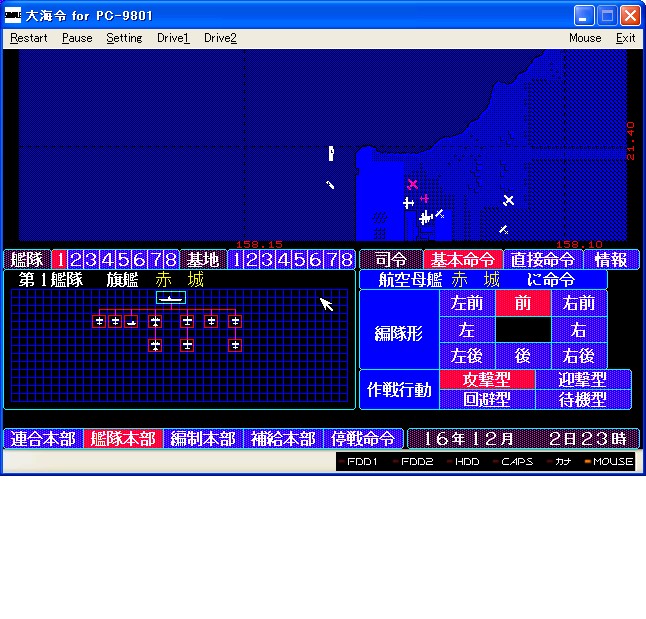Select the leftmost ship in the formation's upper row
This screenshot has height=619, width=646.
point(99,321)
